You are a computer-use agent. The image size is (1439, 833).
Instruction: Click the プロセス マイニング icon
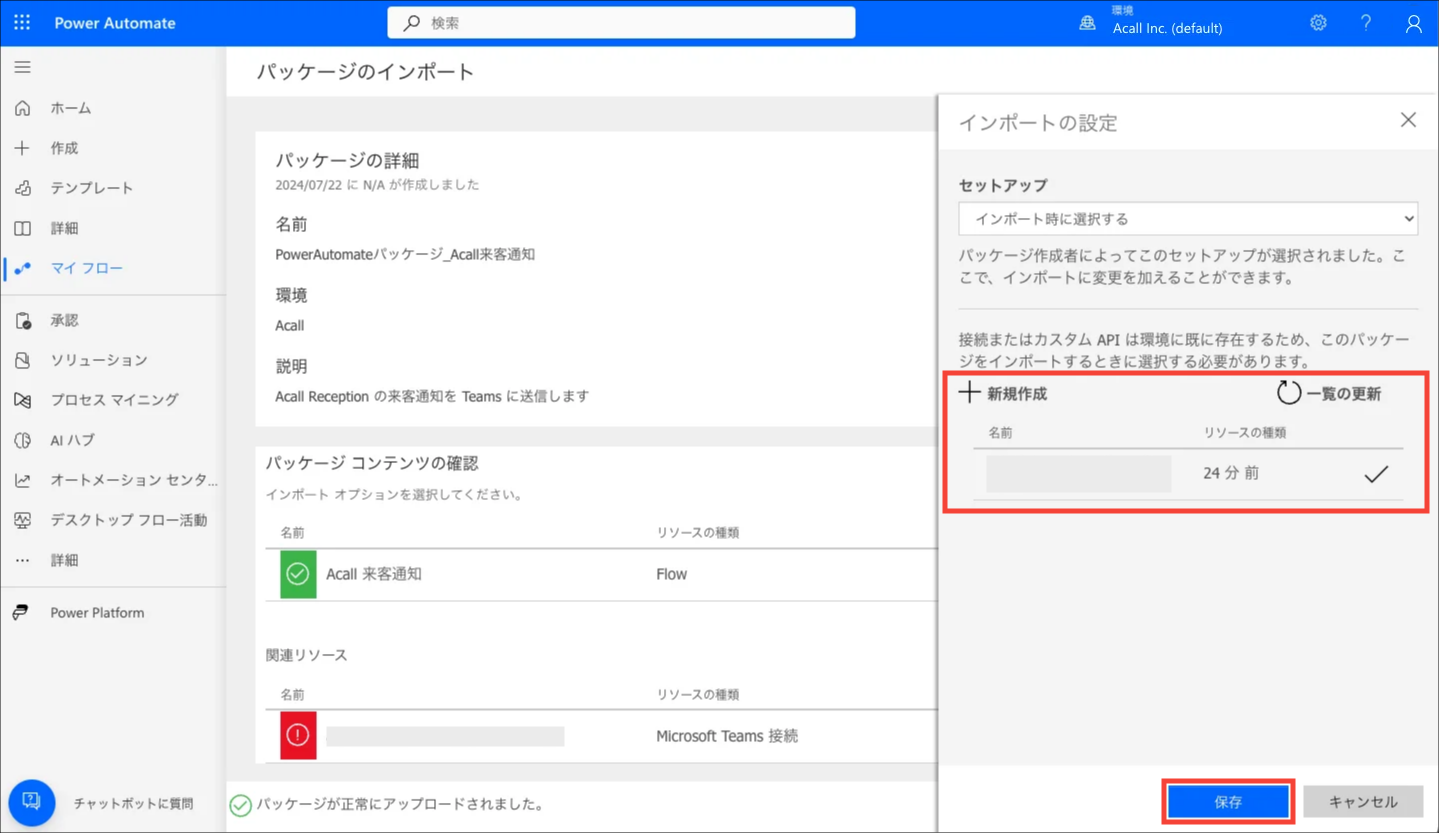click(22, 400)
